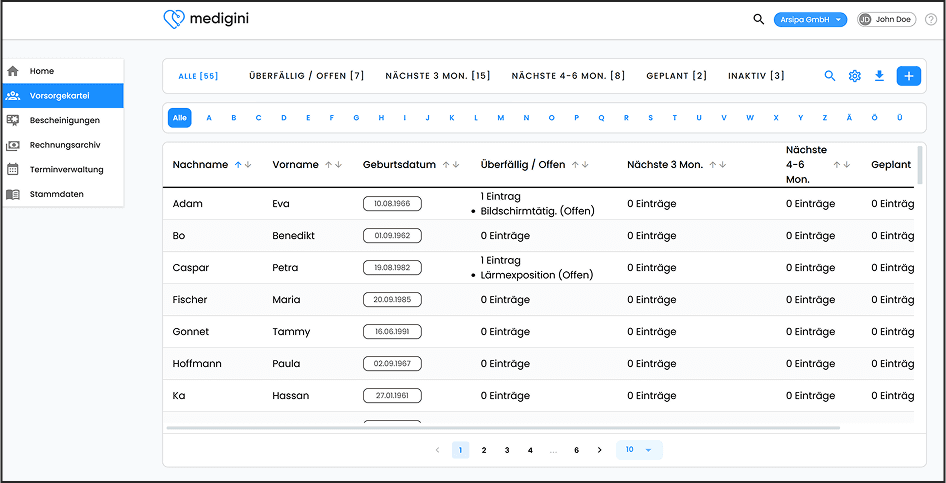This screenshot has height=483, width=946.
Task: Open global search magnifier in header
Action: click(x=758, y=19)
